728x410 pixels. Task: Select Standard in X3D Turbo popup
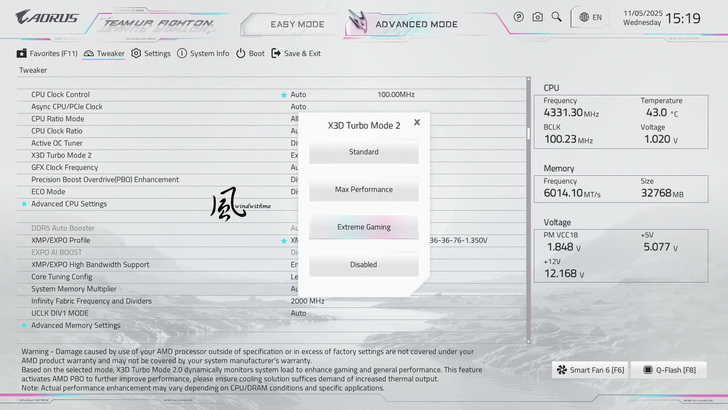pos(364,152)
